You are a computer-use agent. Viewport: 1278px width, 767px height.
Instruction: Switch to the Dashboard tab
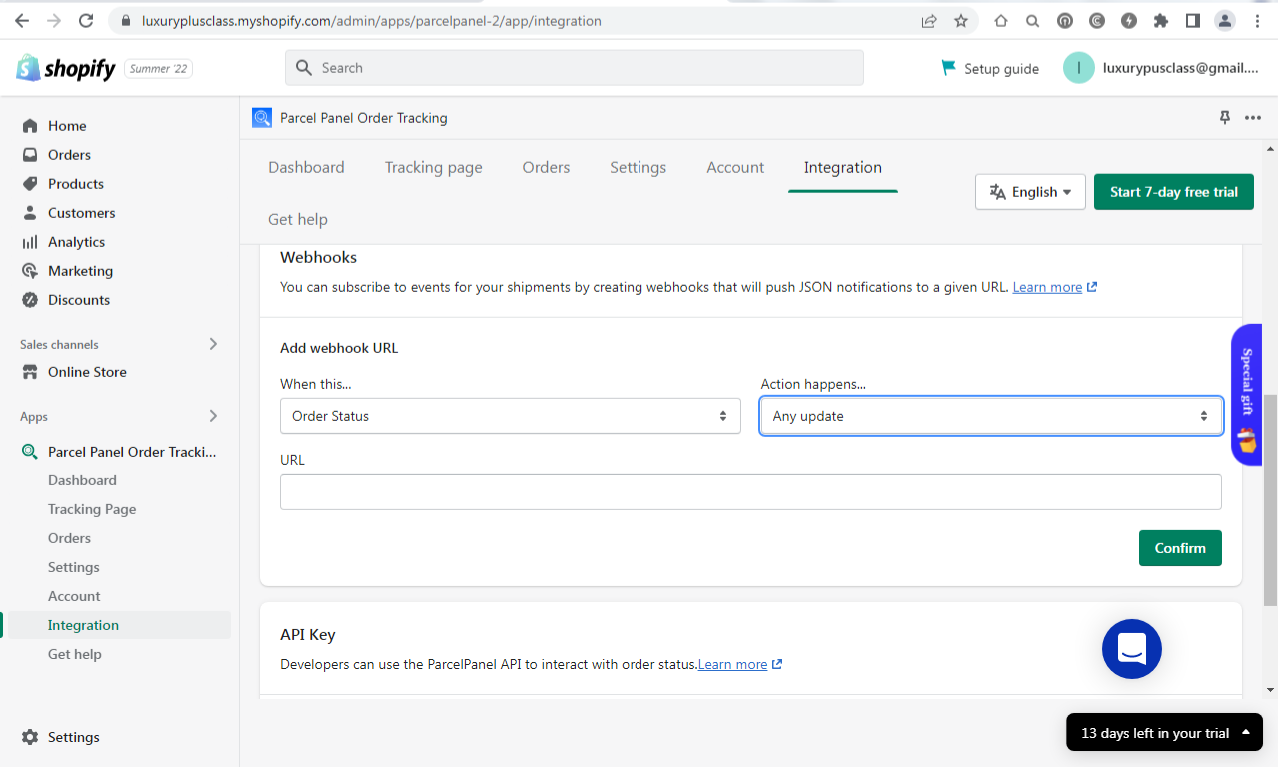[x=306, y=167]
